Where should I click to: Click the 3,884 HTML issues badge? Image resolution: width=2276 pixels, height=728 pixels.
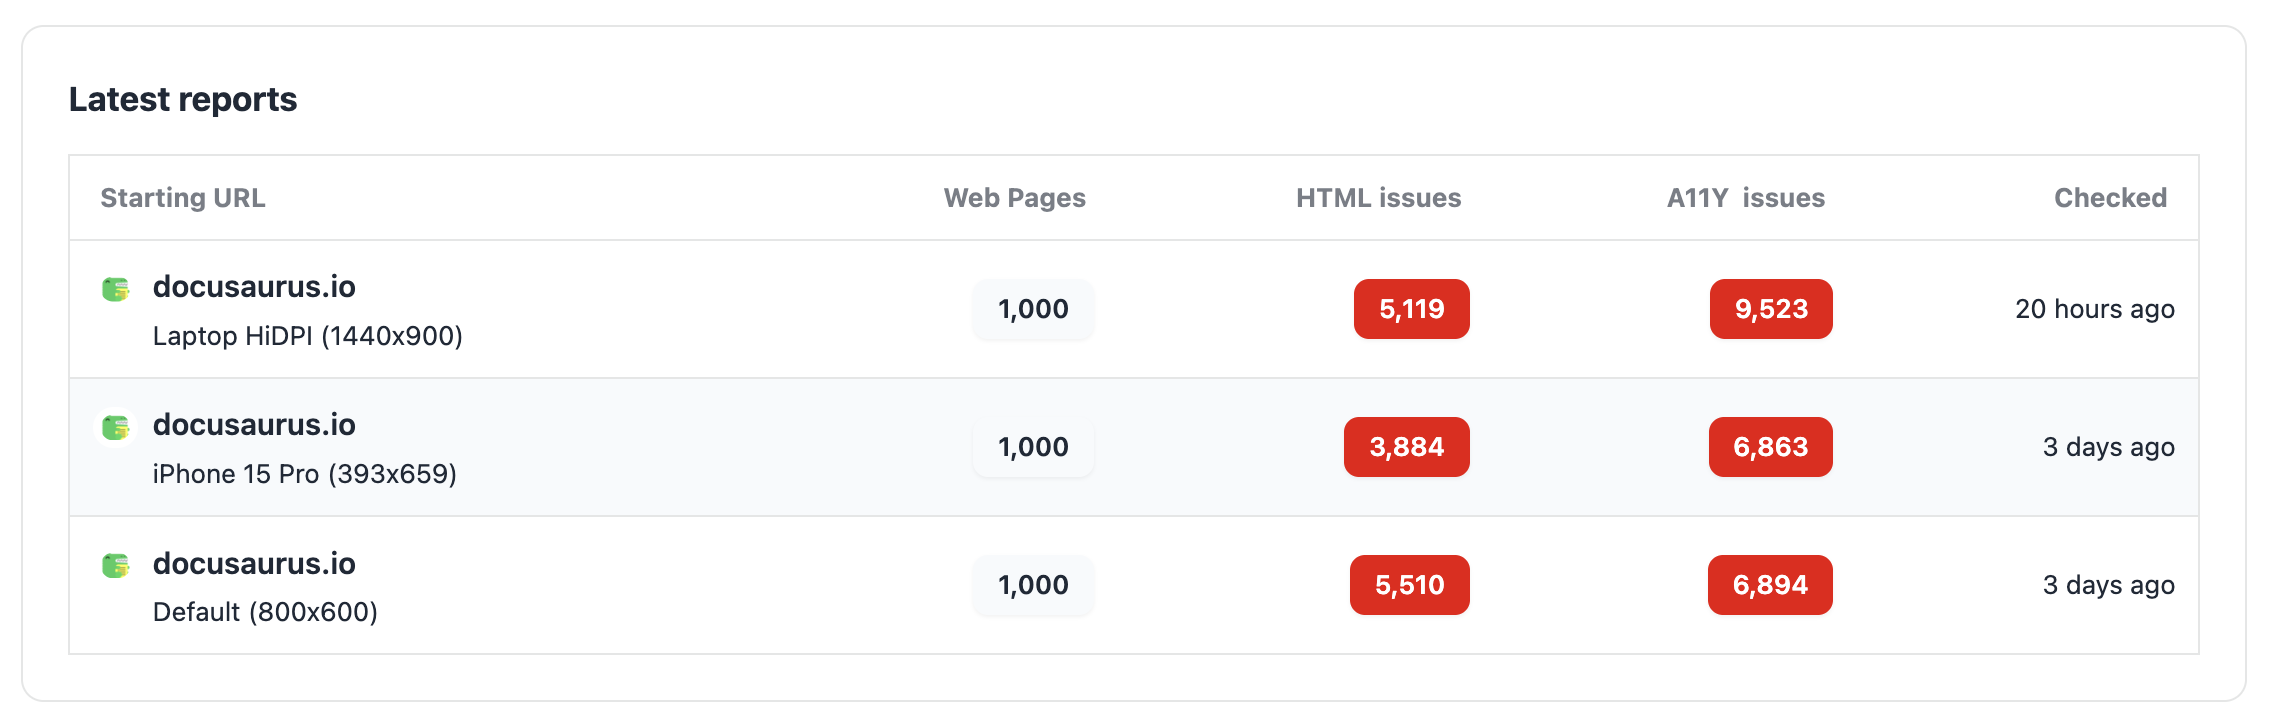coord(1407,447)
